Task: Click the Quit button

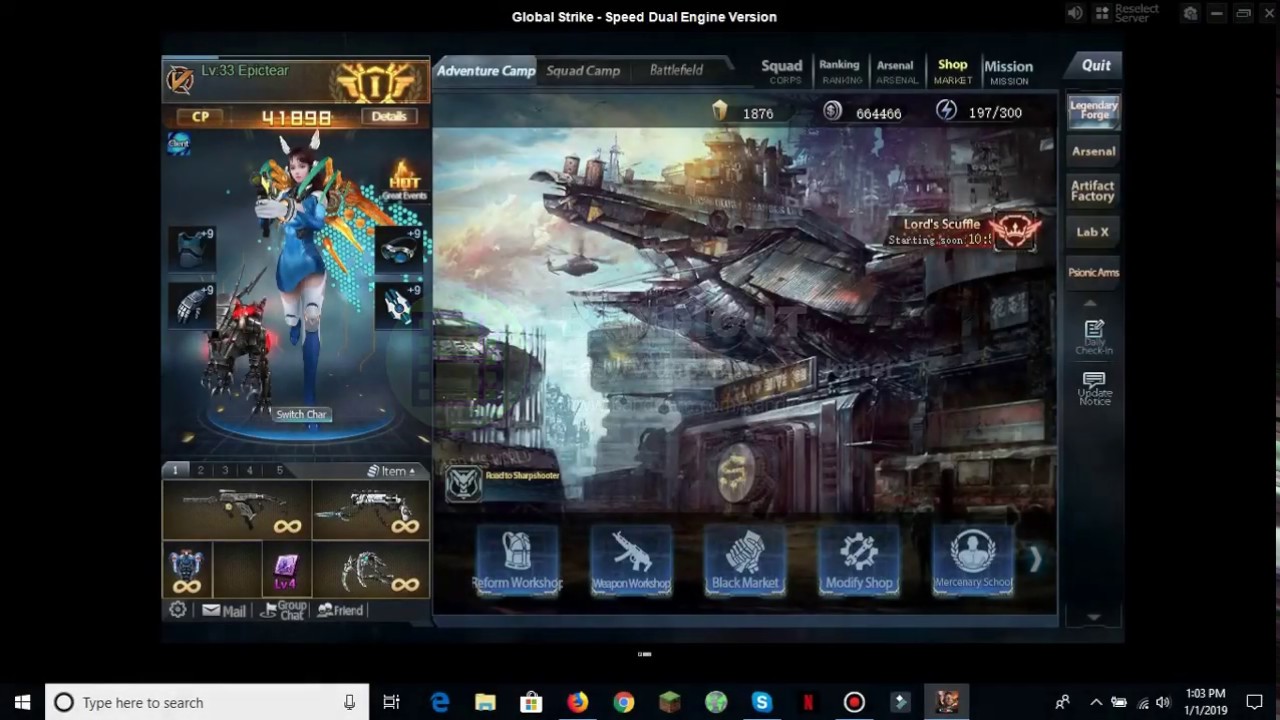Action: coord(1096,65)
